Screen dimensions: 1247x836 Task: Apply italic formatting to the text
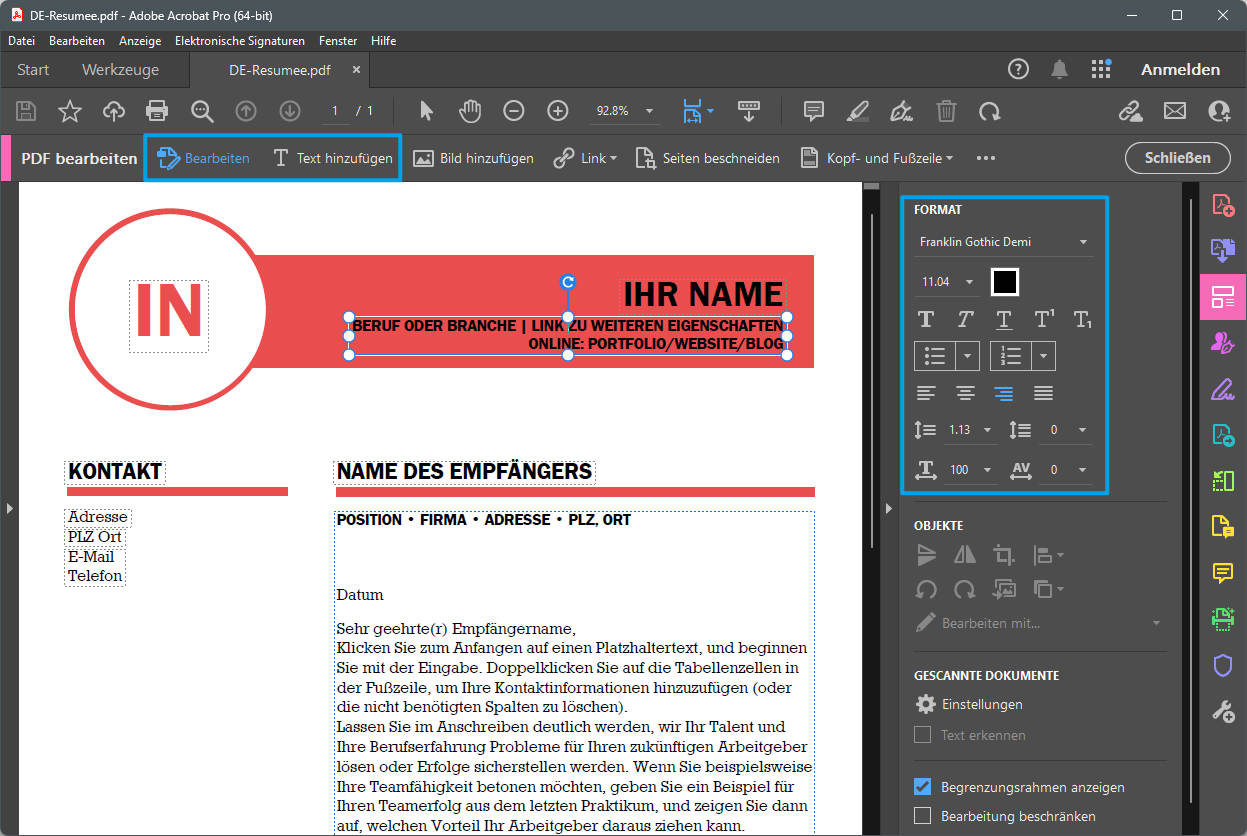964,319
